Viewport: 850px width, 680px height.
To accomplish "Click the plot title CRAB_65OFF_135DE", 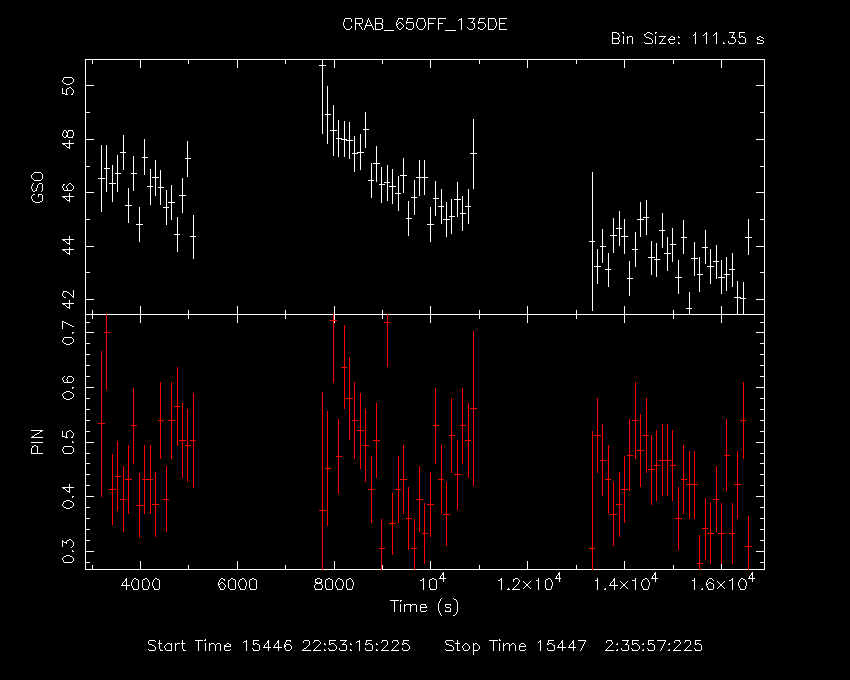I will point(424,24).
